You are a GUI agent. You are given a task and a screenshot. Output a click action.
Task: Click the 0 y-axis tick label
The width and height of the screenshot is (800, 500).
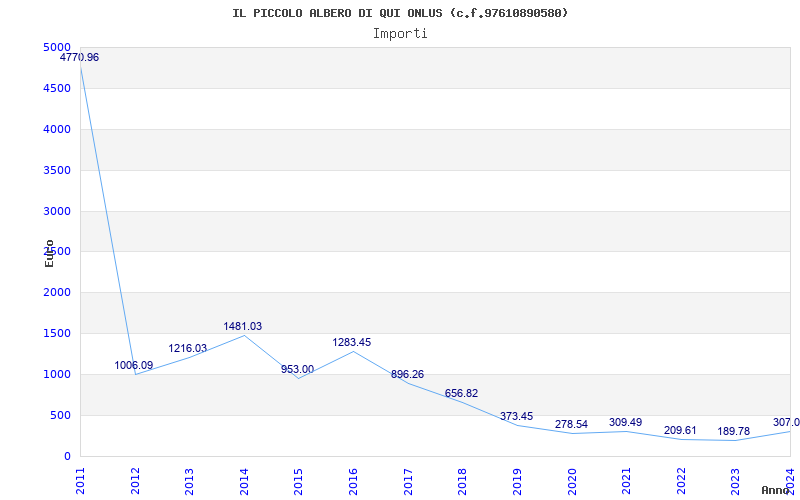[67, 456]
